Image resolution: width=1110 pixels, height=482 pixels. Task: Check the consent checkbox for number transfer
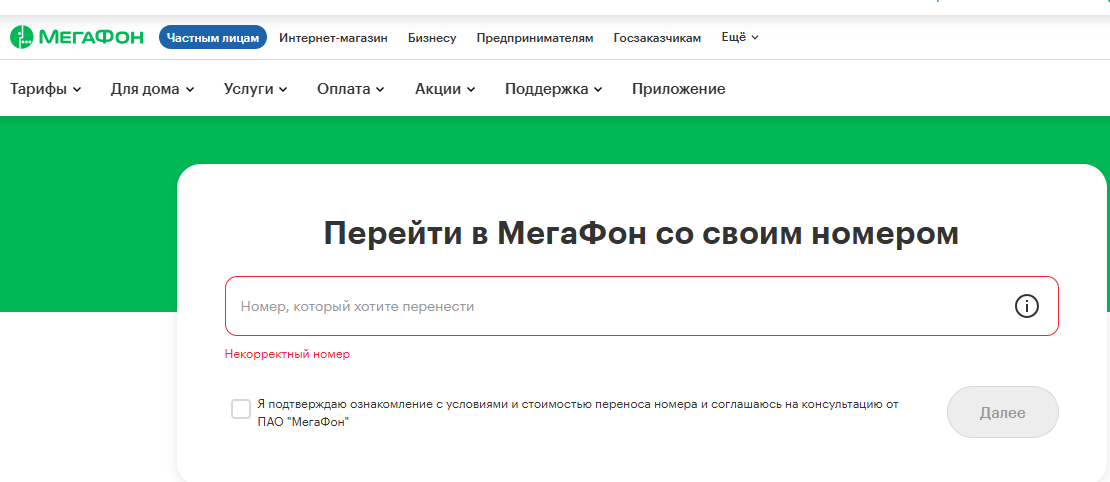pyautogui.click(x=241, y=409)
